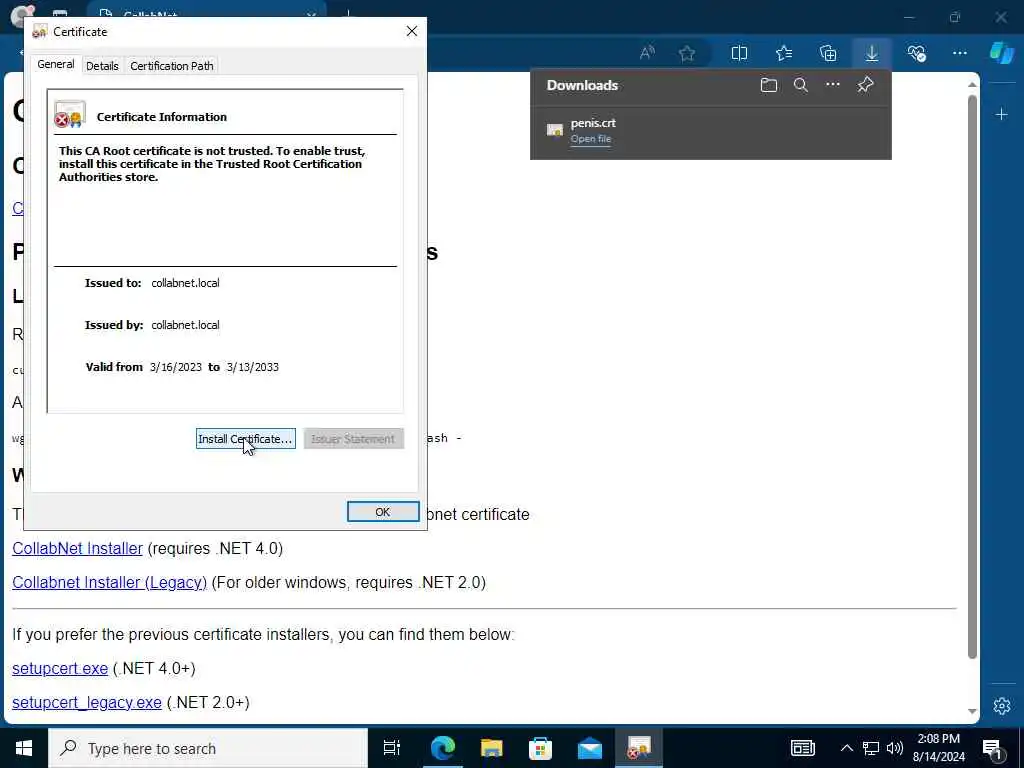Toggle the Downloads arrow icon in toolbar
The height and width of the screenshot is (768, 1024).
pos(872,54)
